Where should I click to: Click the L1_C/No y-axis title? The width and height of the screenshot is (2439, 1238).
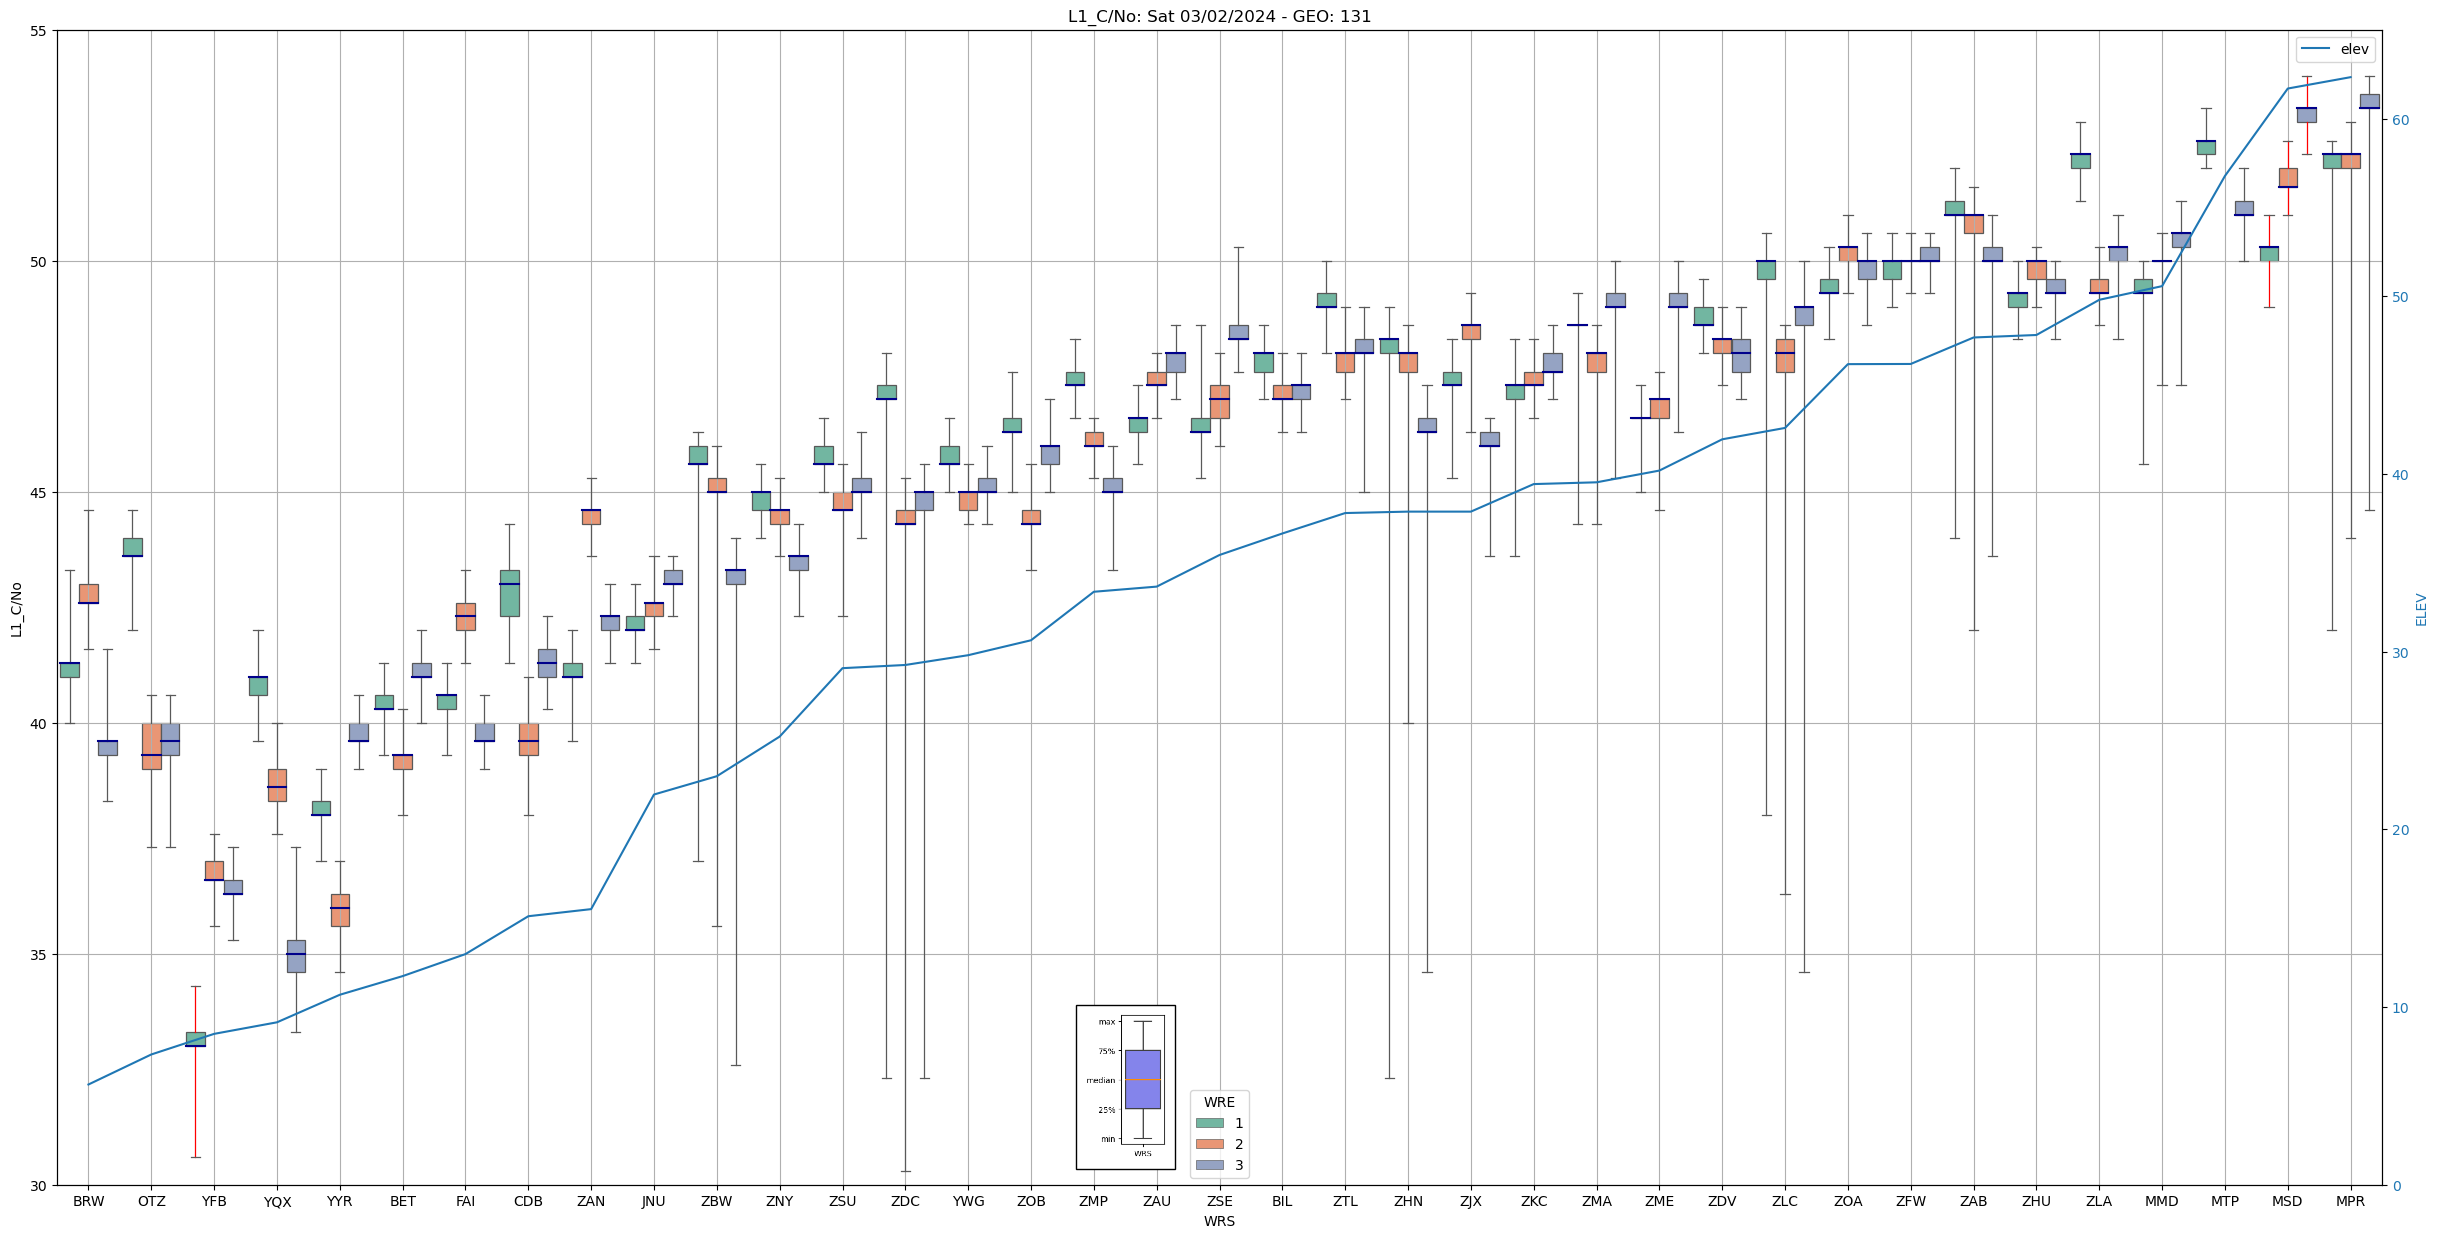tap(16, 608)
